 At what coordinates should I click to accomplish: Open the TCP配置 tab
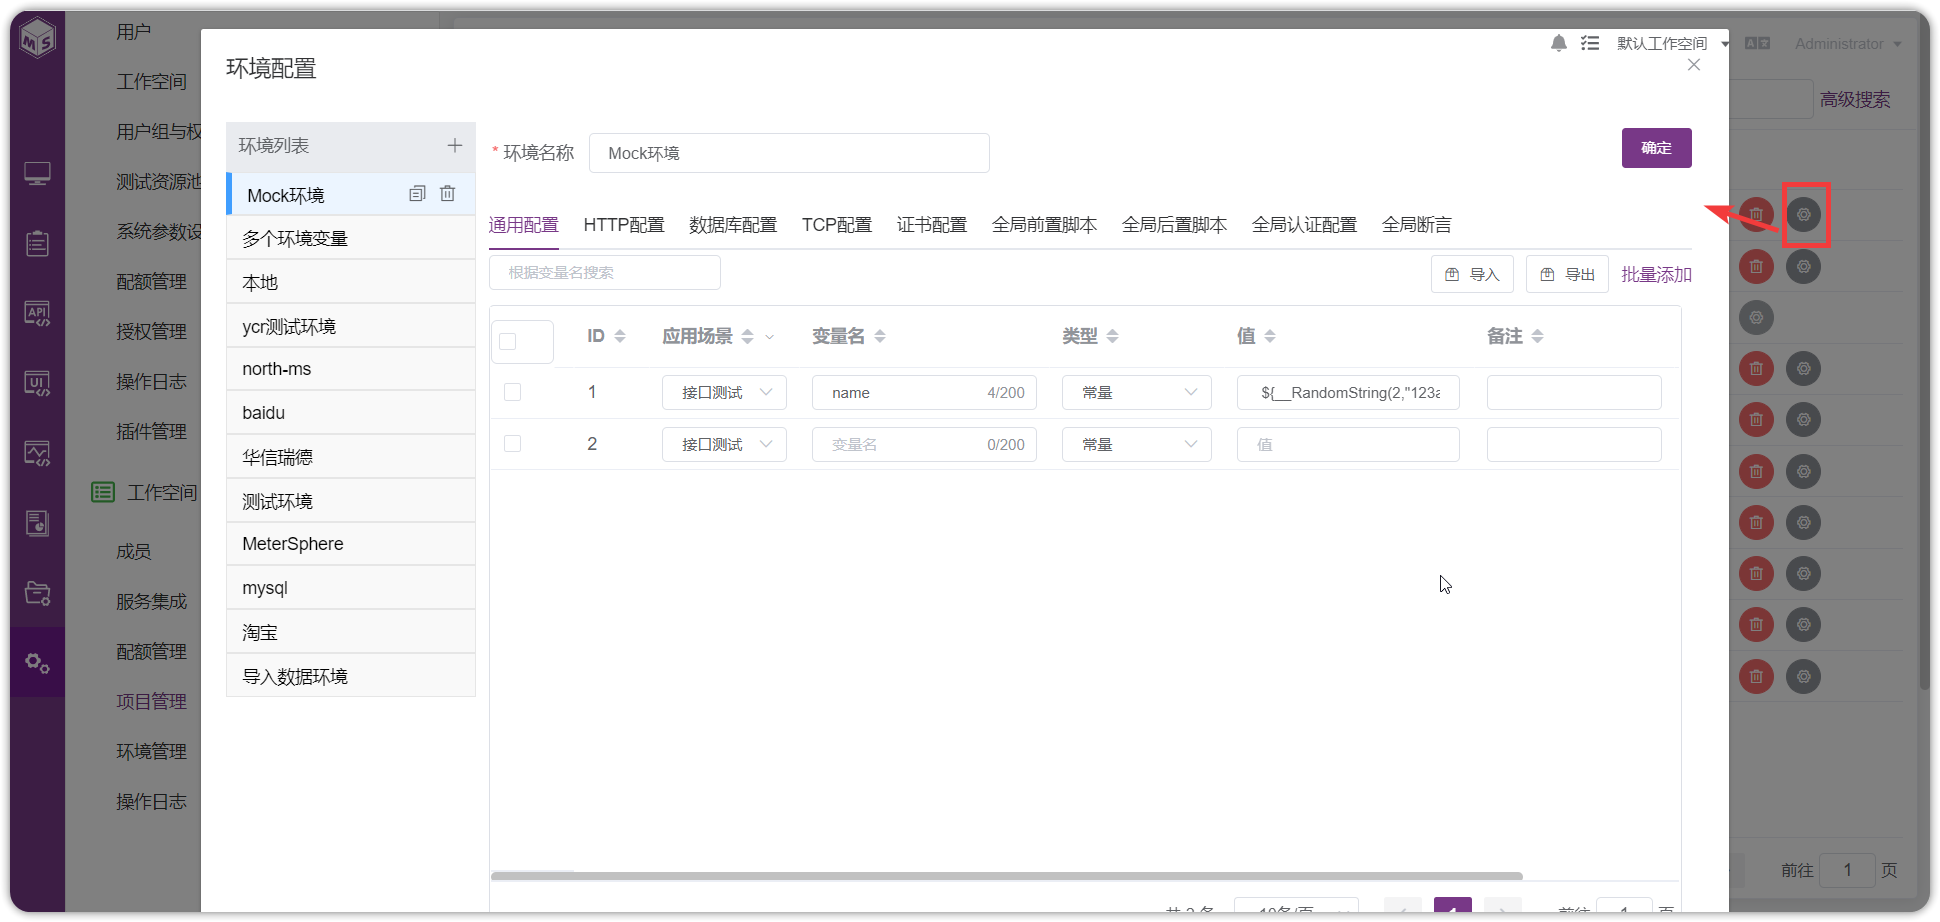click(837, 225)
